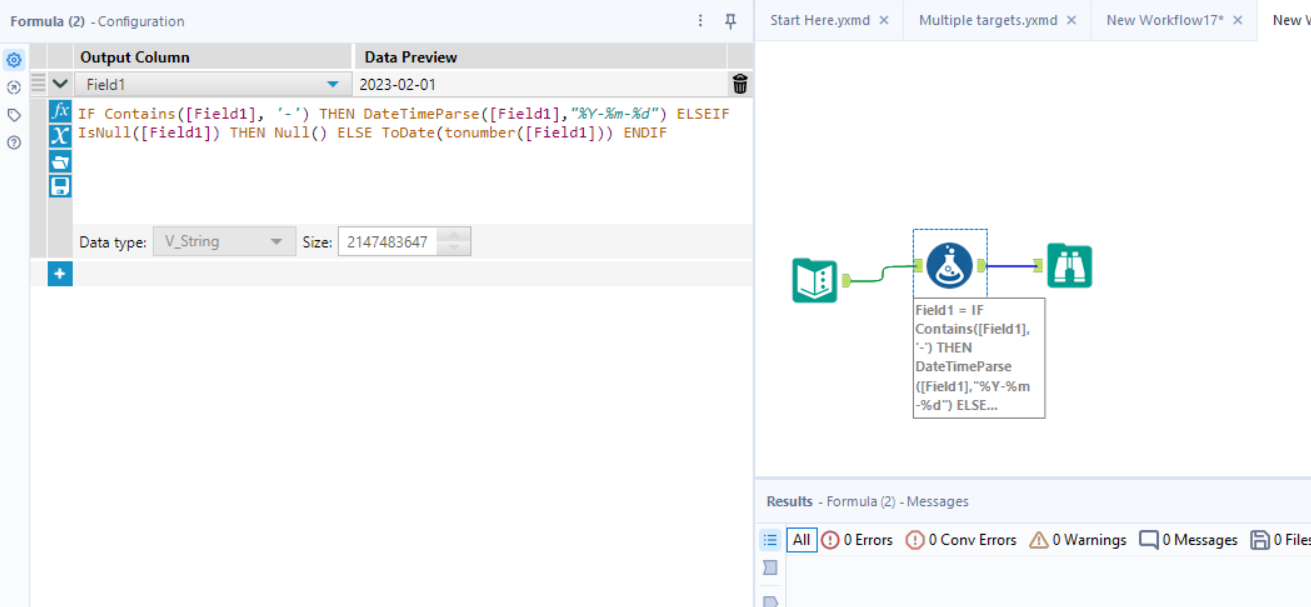Open the Field1 output column dropdown
The height and width of the screenshot is (607, 1311).
(332, 84)
